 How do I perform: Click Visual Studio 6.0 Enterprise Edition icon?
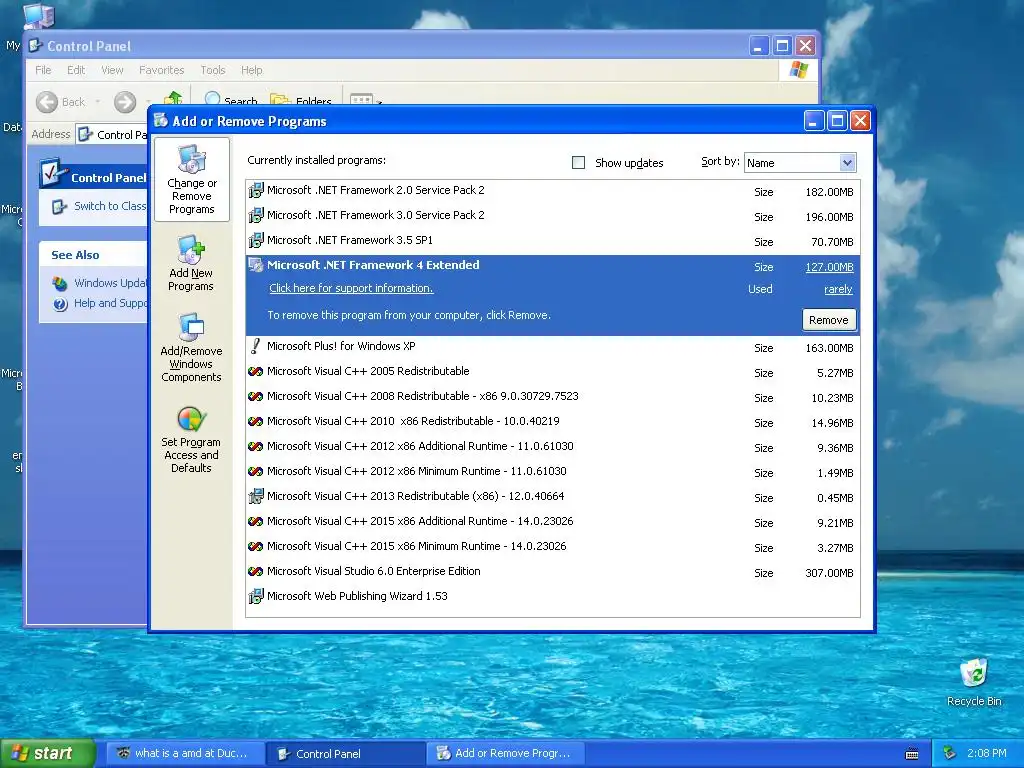pos(255,571)
